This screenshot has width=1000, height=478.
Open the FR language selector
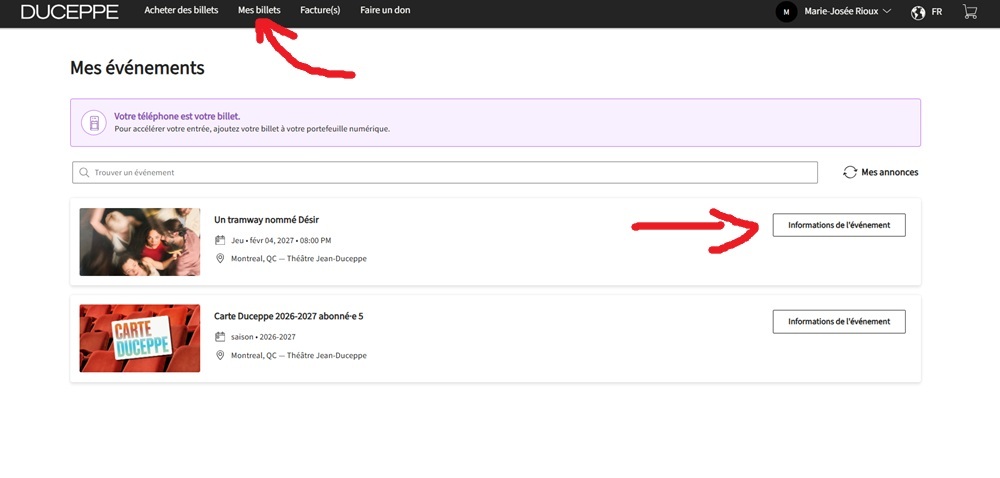pyautogui.click(x=936, y=12)
